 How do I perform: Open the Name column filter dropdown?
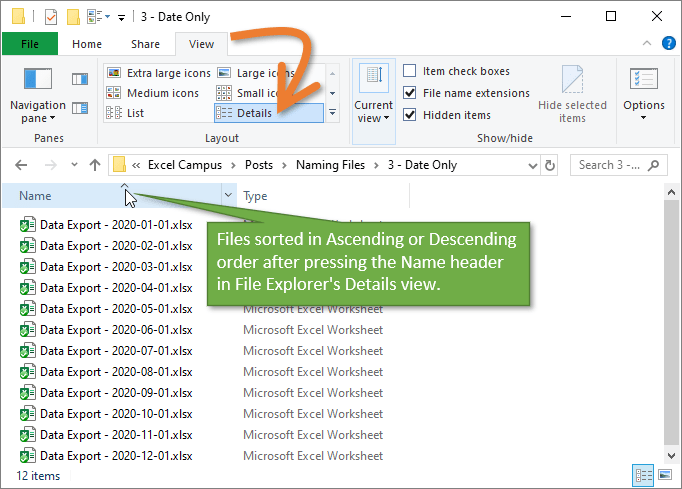coord(229,197)
